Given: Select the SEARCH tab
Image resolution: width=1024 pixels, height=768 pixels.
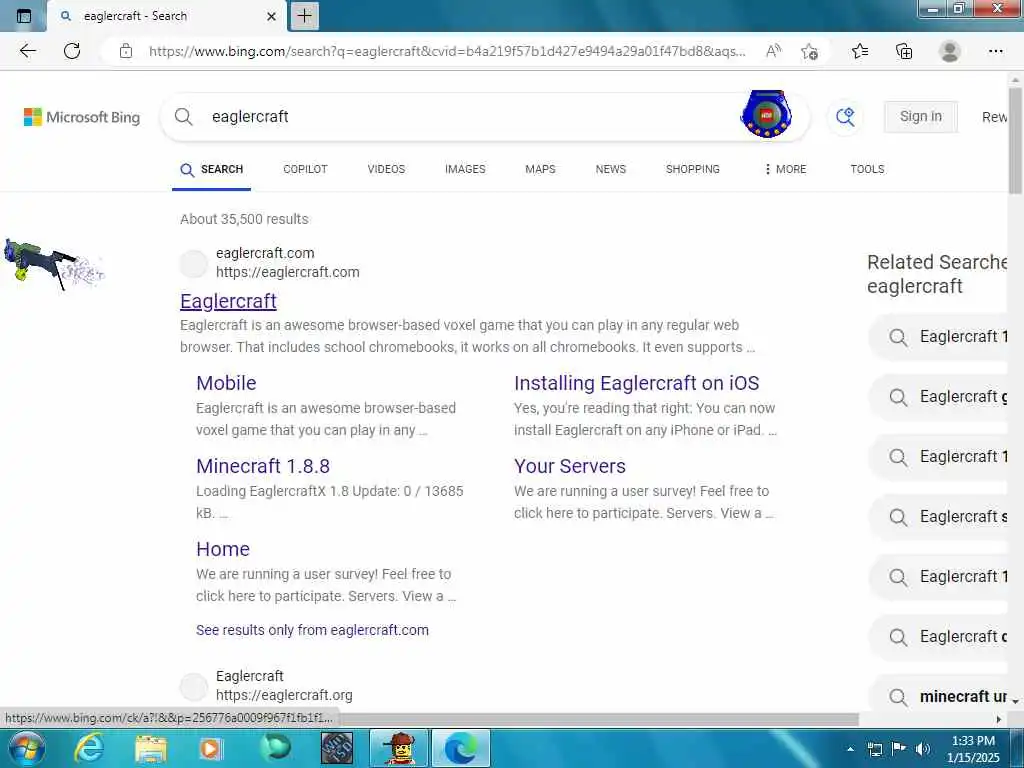Looking at the screenshot, I should click(x=212, y=169).
